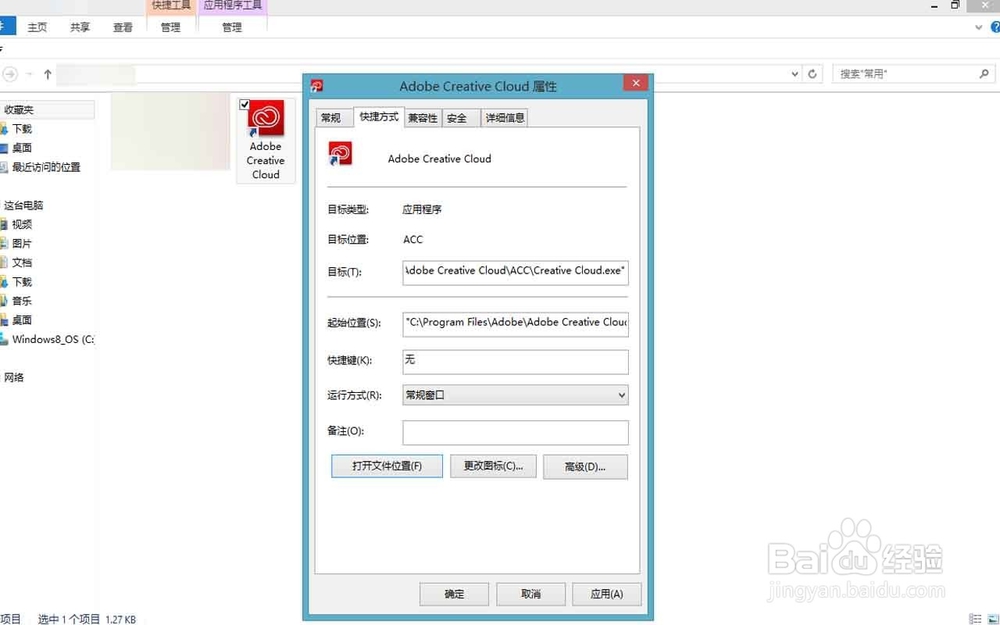Open the Explorer help icon
Viewport: 1000px width, 625px height.
point(995,27)
